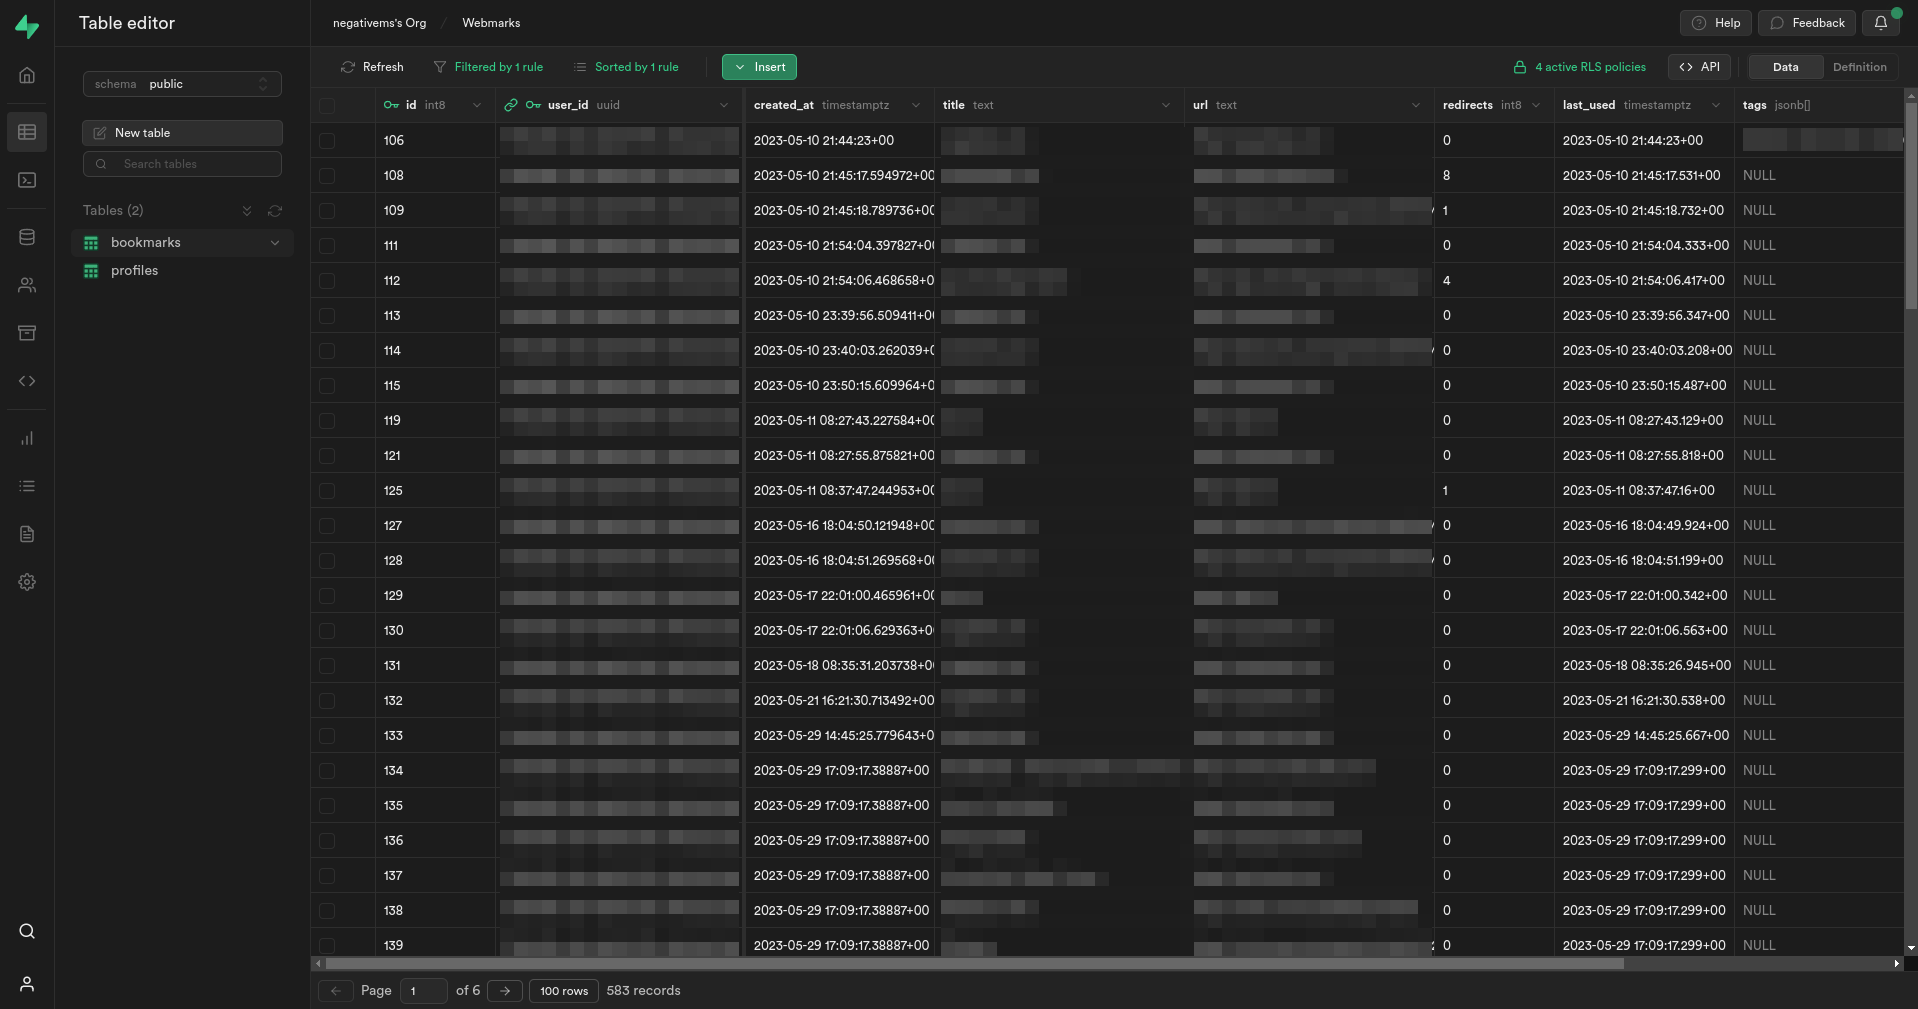
Task: Select the checkbox for row 106
Action: 327,141
